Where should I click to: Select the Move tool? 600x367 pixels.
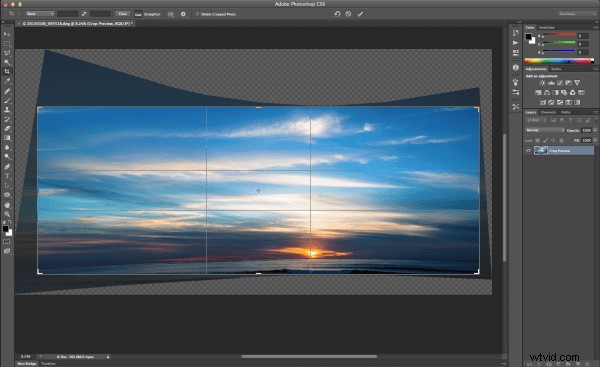tap(7, 34)
